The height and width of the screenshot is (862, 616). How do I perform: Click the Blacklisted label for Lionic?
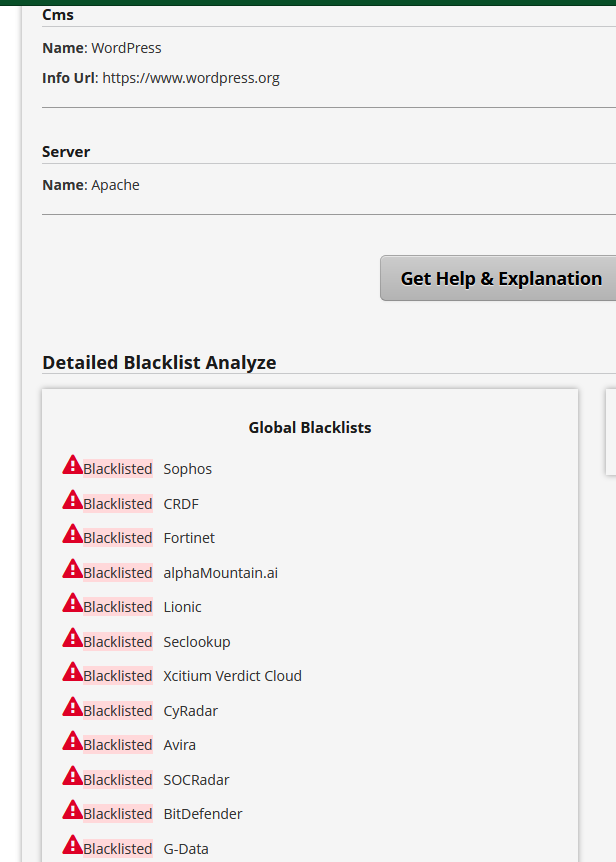[118, 607]
